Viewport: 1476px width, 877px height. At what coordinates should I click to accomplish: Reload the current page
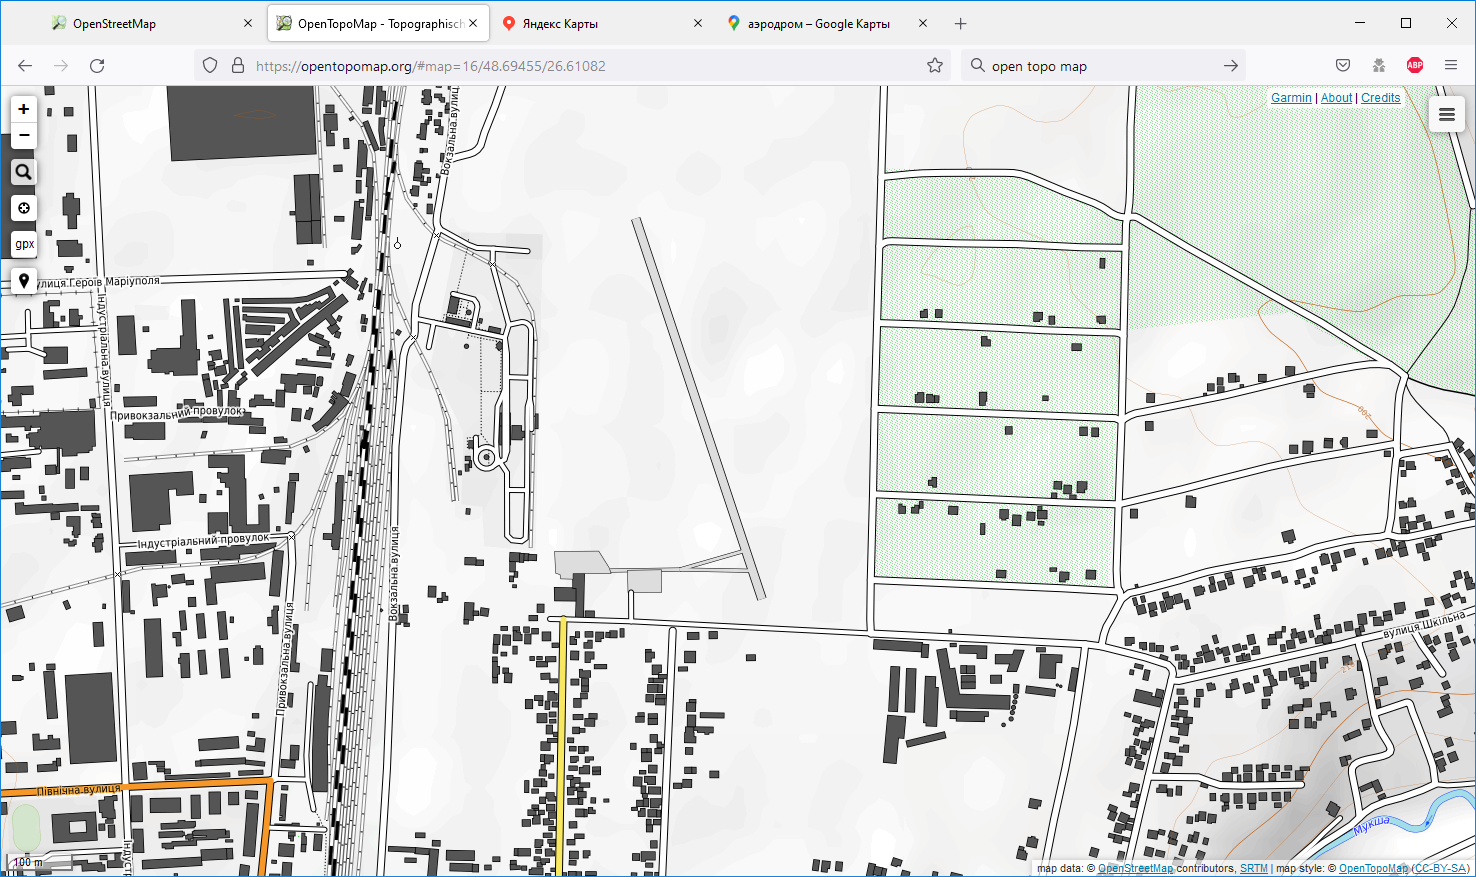coord(97,66)
